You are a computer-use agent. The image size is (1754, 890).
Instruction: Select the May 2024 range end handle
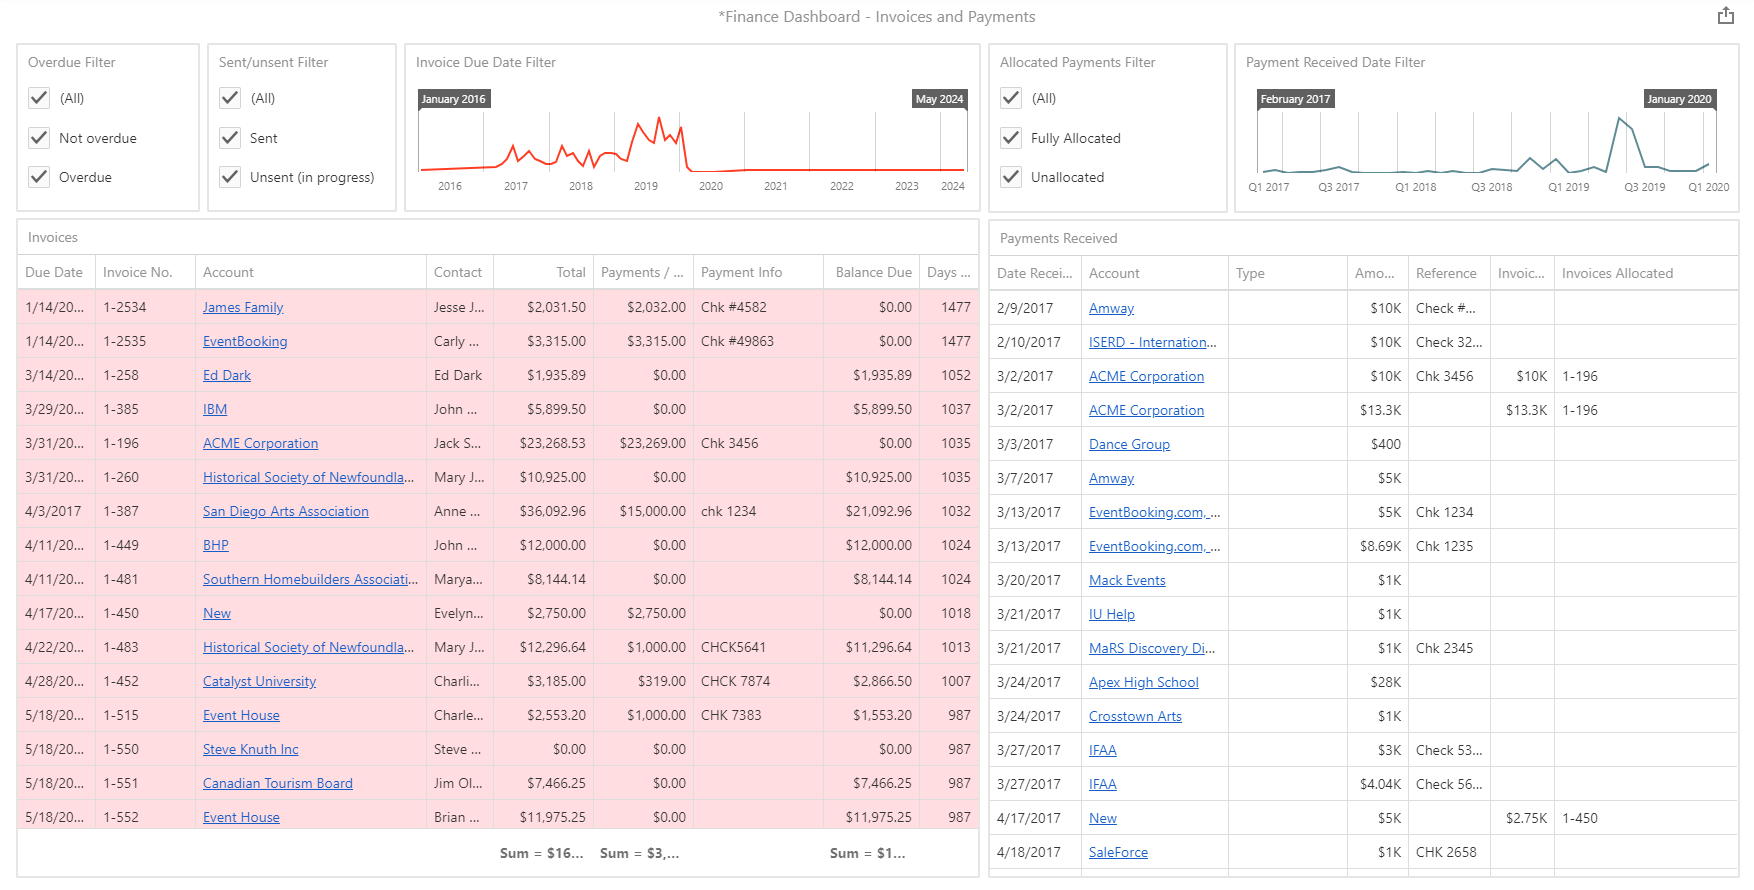click(x=939, y=99)
